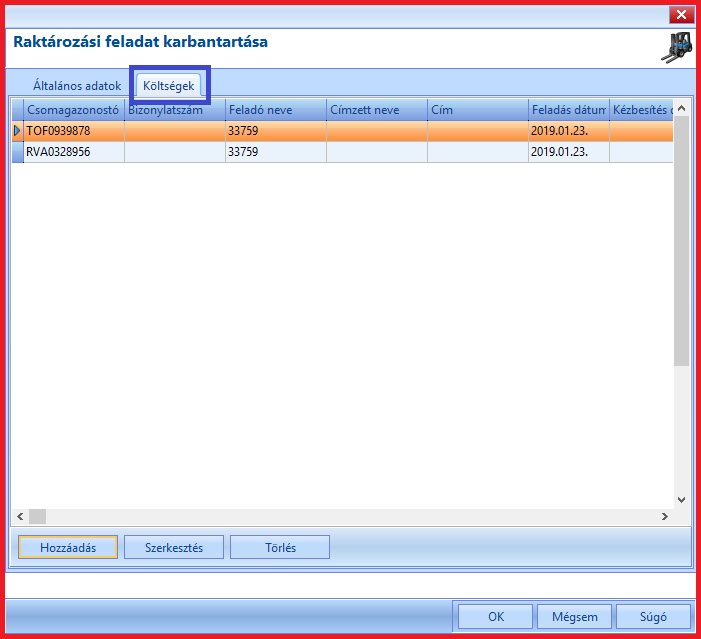Image resolution: width=701 pixels, height=639 pixels.
Task: Click the 2019.01.23. date in the TOF0939878 row
Action: 569,131
